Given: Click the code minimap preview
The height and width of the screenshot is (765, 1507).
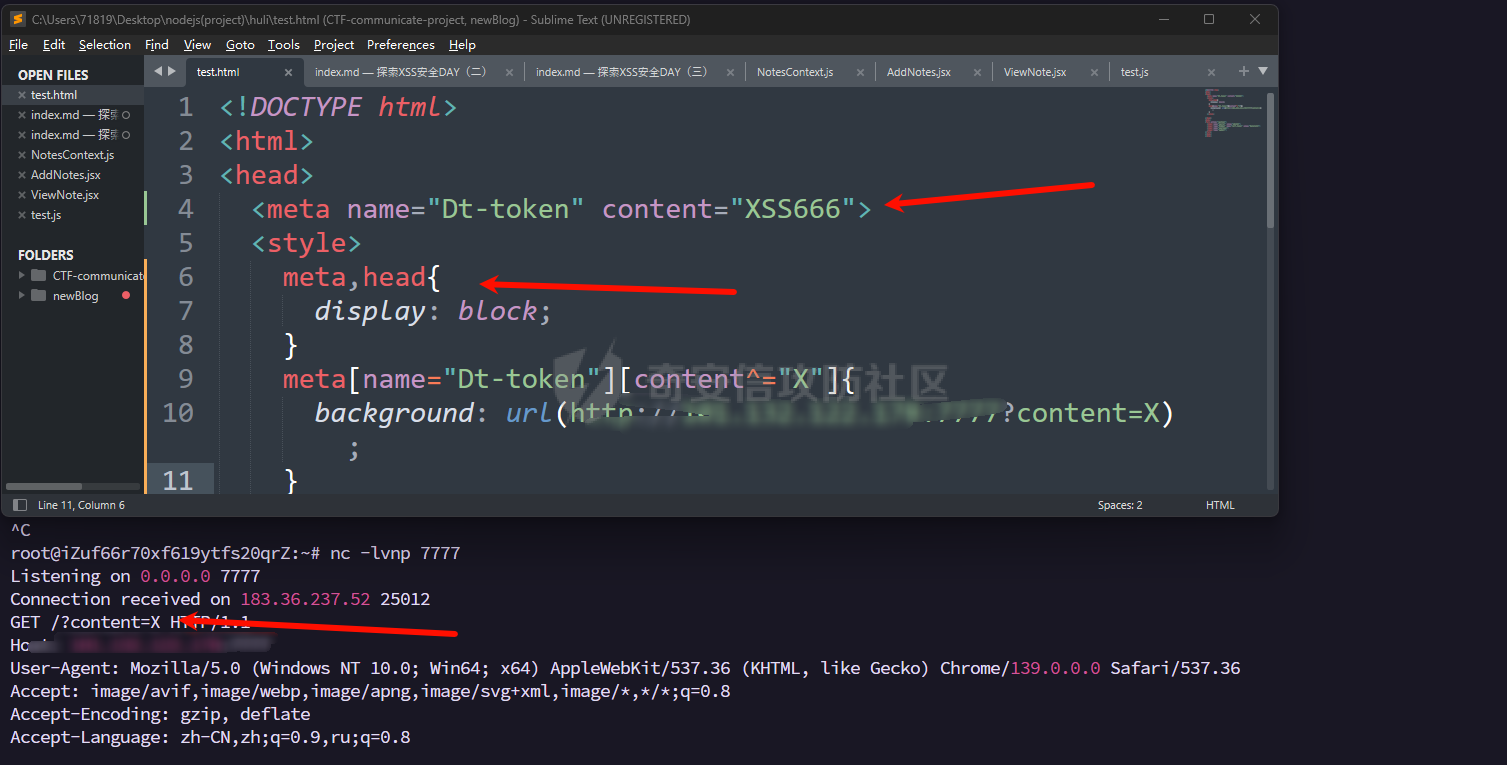Looking at the screenshot, I should pyautogui.click(x=1233, y=113).
